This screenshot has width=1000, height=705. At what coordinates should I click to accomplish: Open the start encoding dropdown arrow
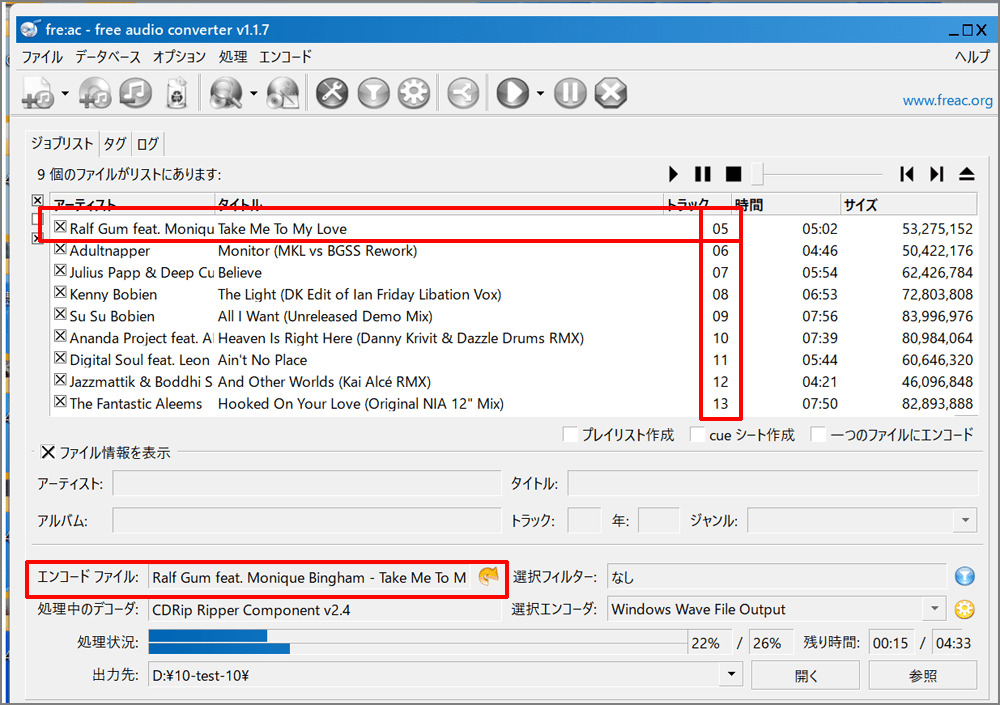click(540, 93)
